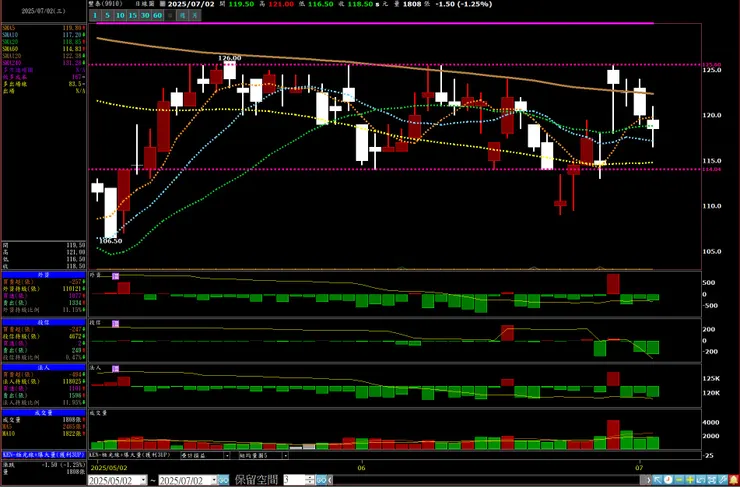Open the overlay indicator dropdown below volume chart

click(x=227, y=455)
